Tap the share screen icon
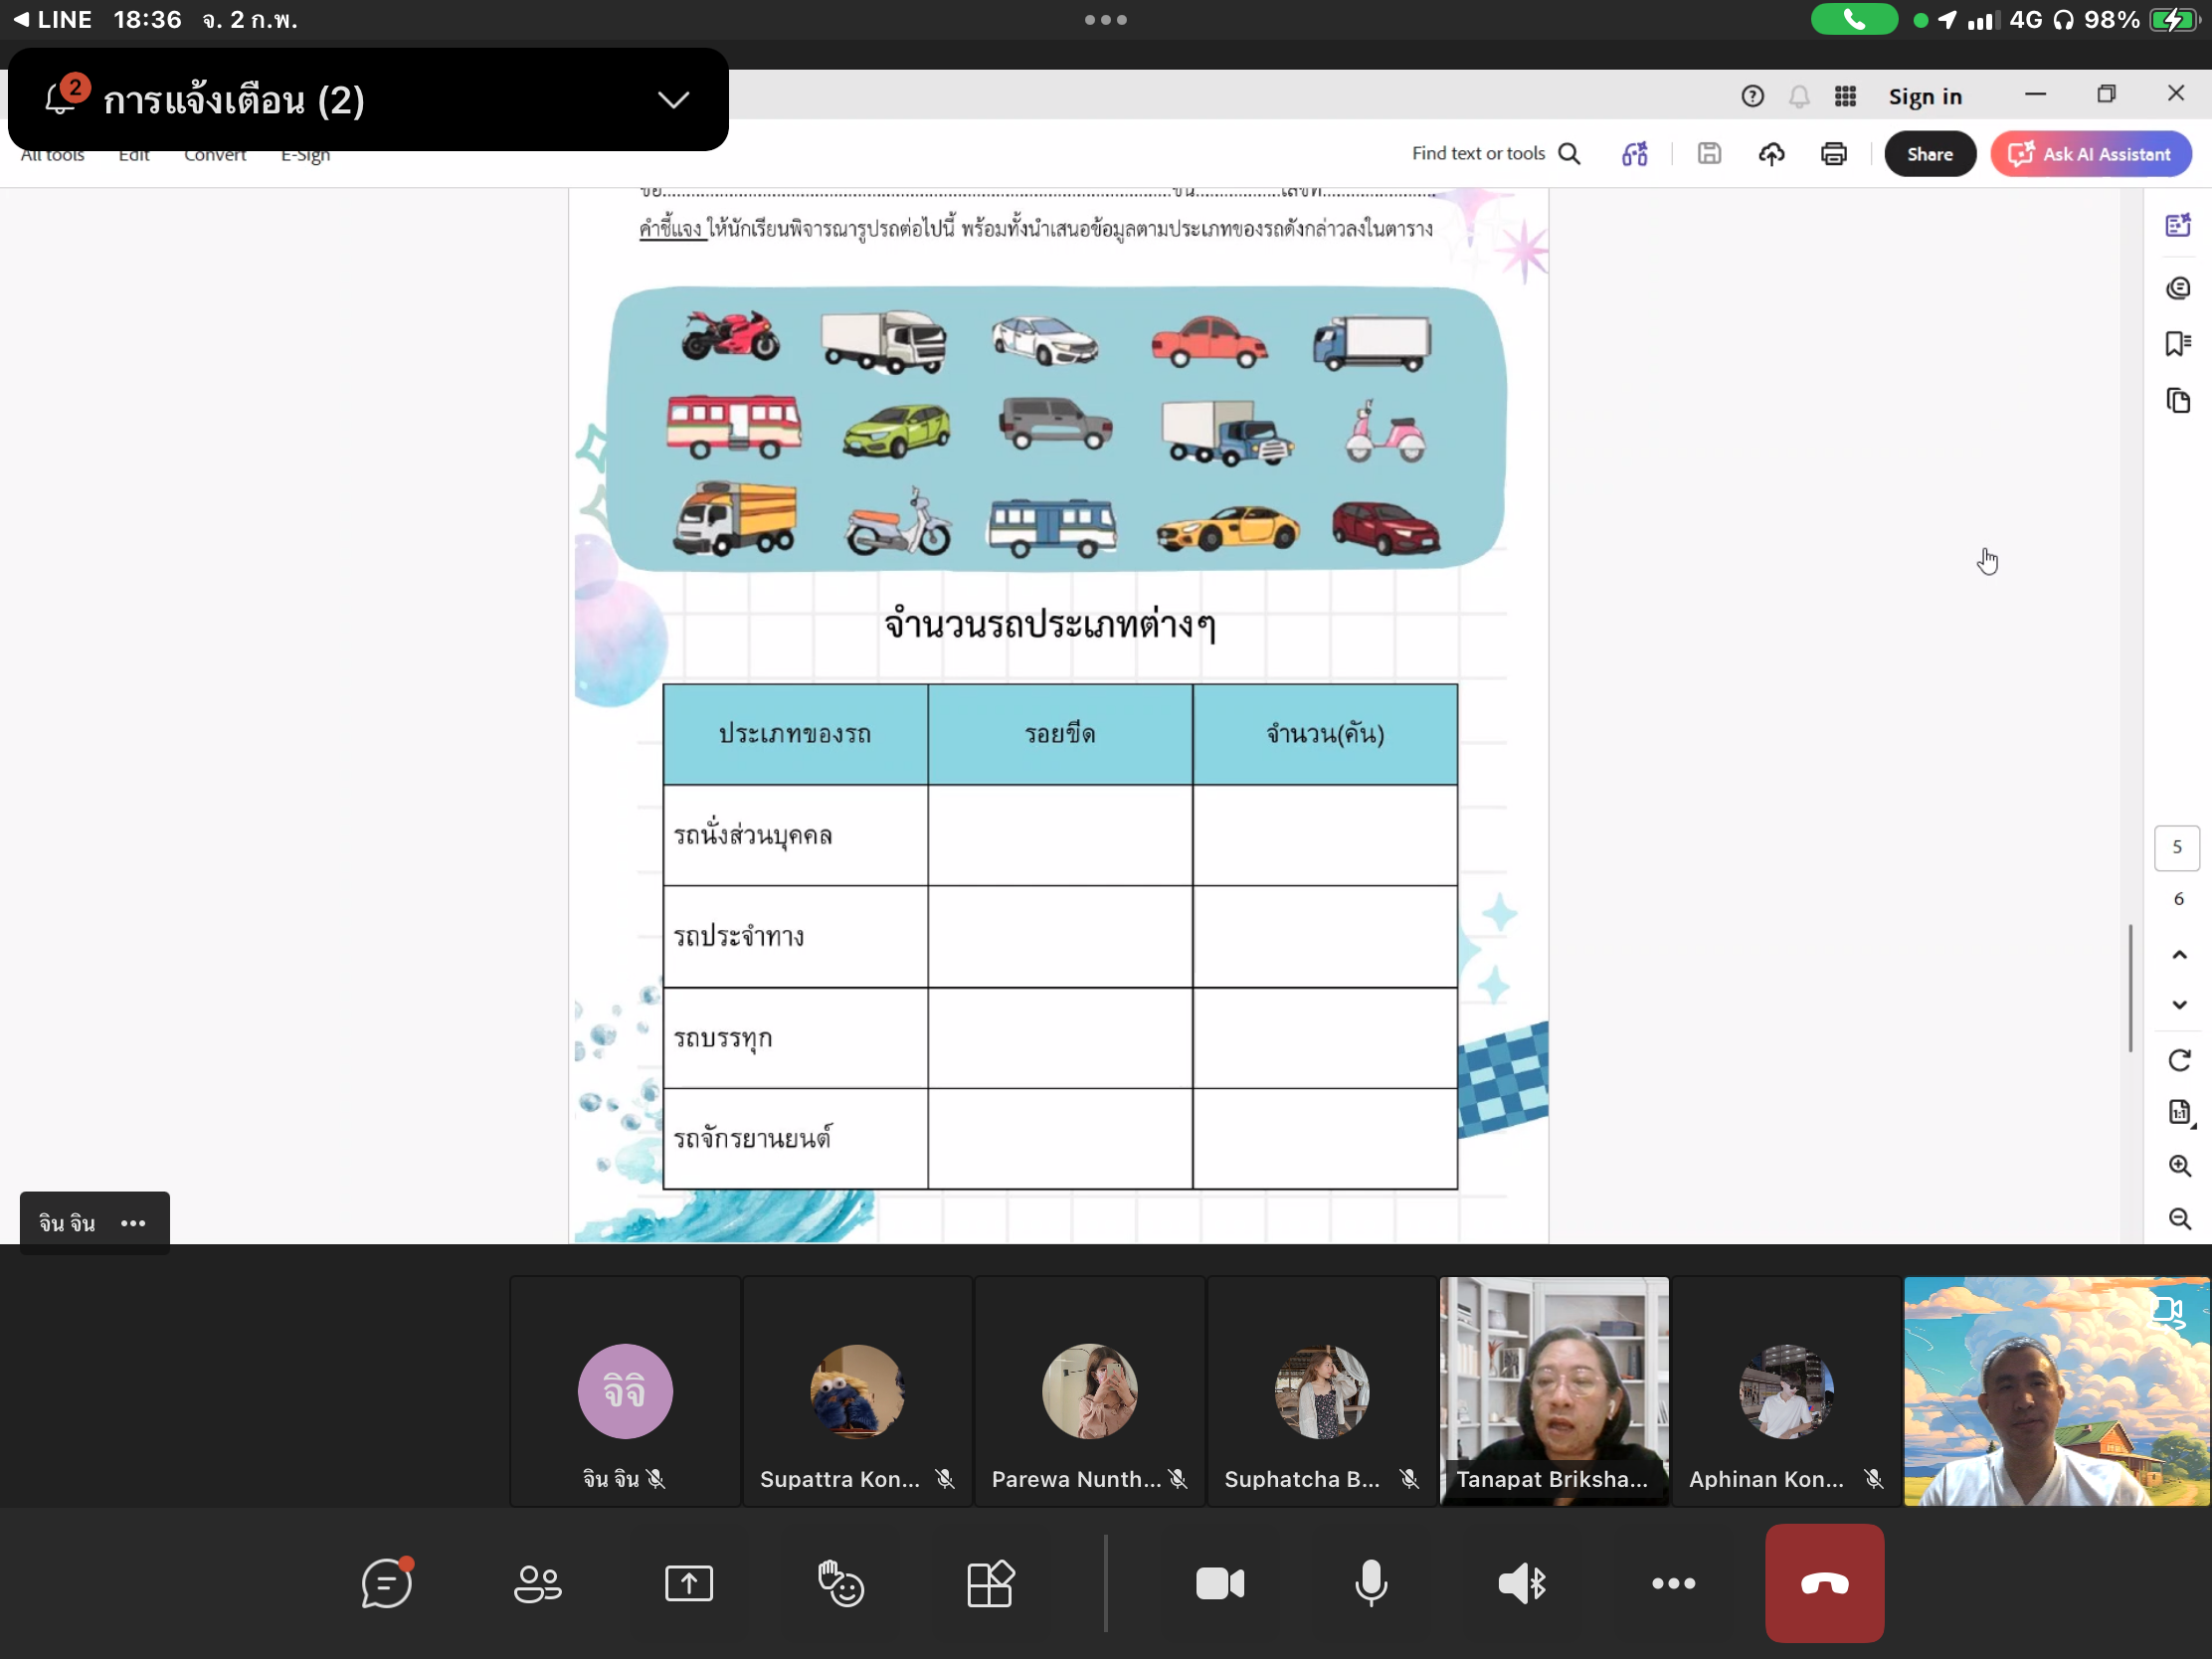This screenshot has width=2212, height=1659. (x=688, y=1583)
